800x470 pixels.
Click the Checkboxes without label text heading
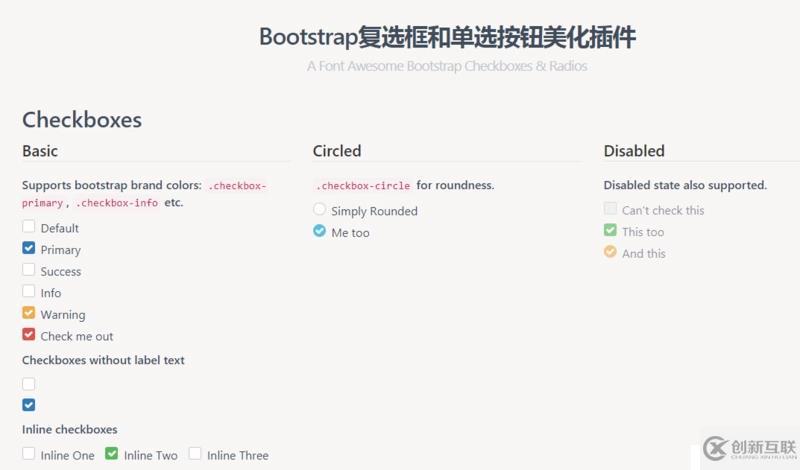pos(103,360)
